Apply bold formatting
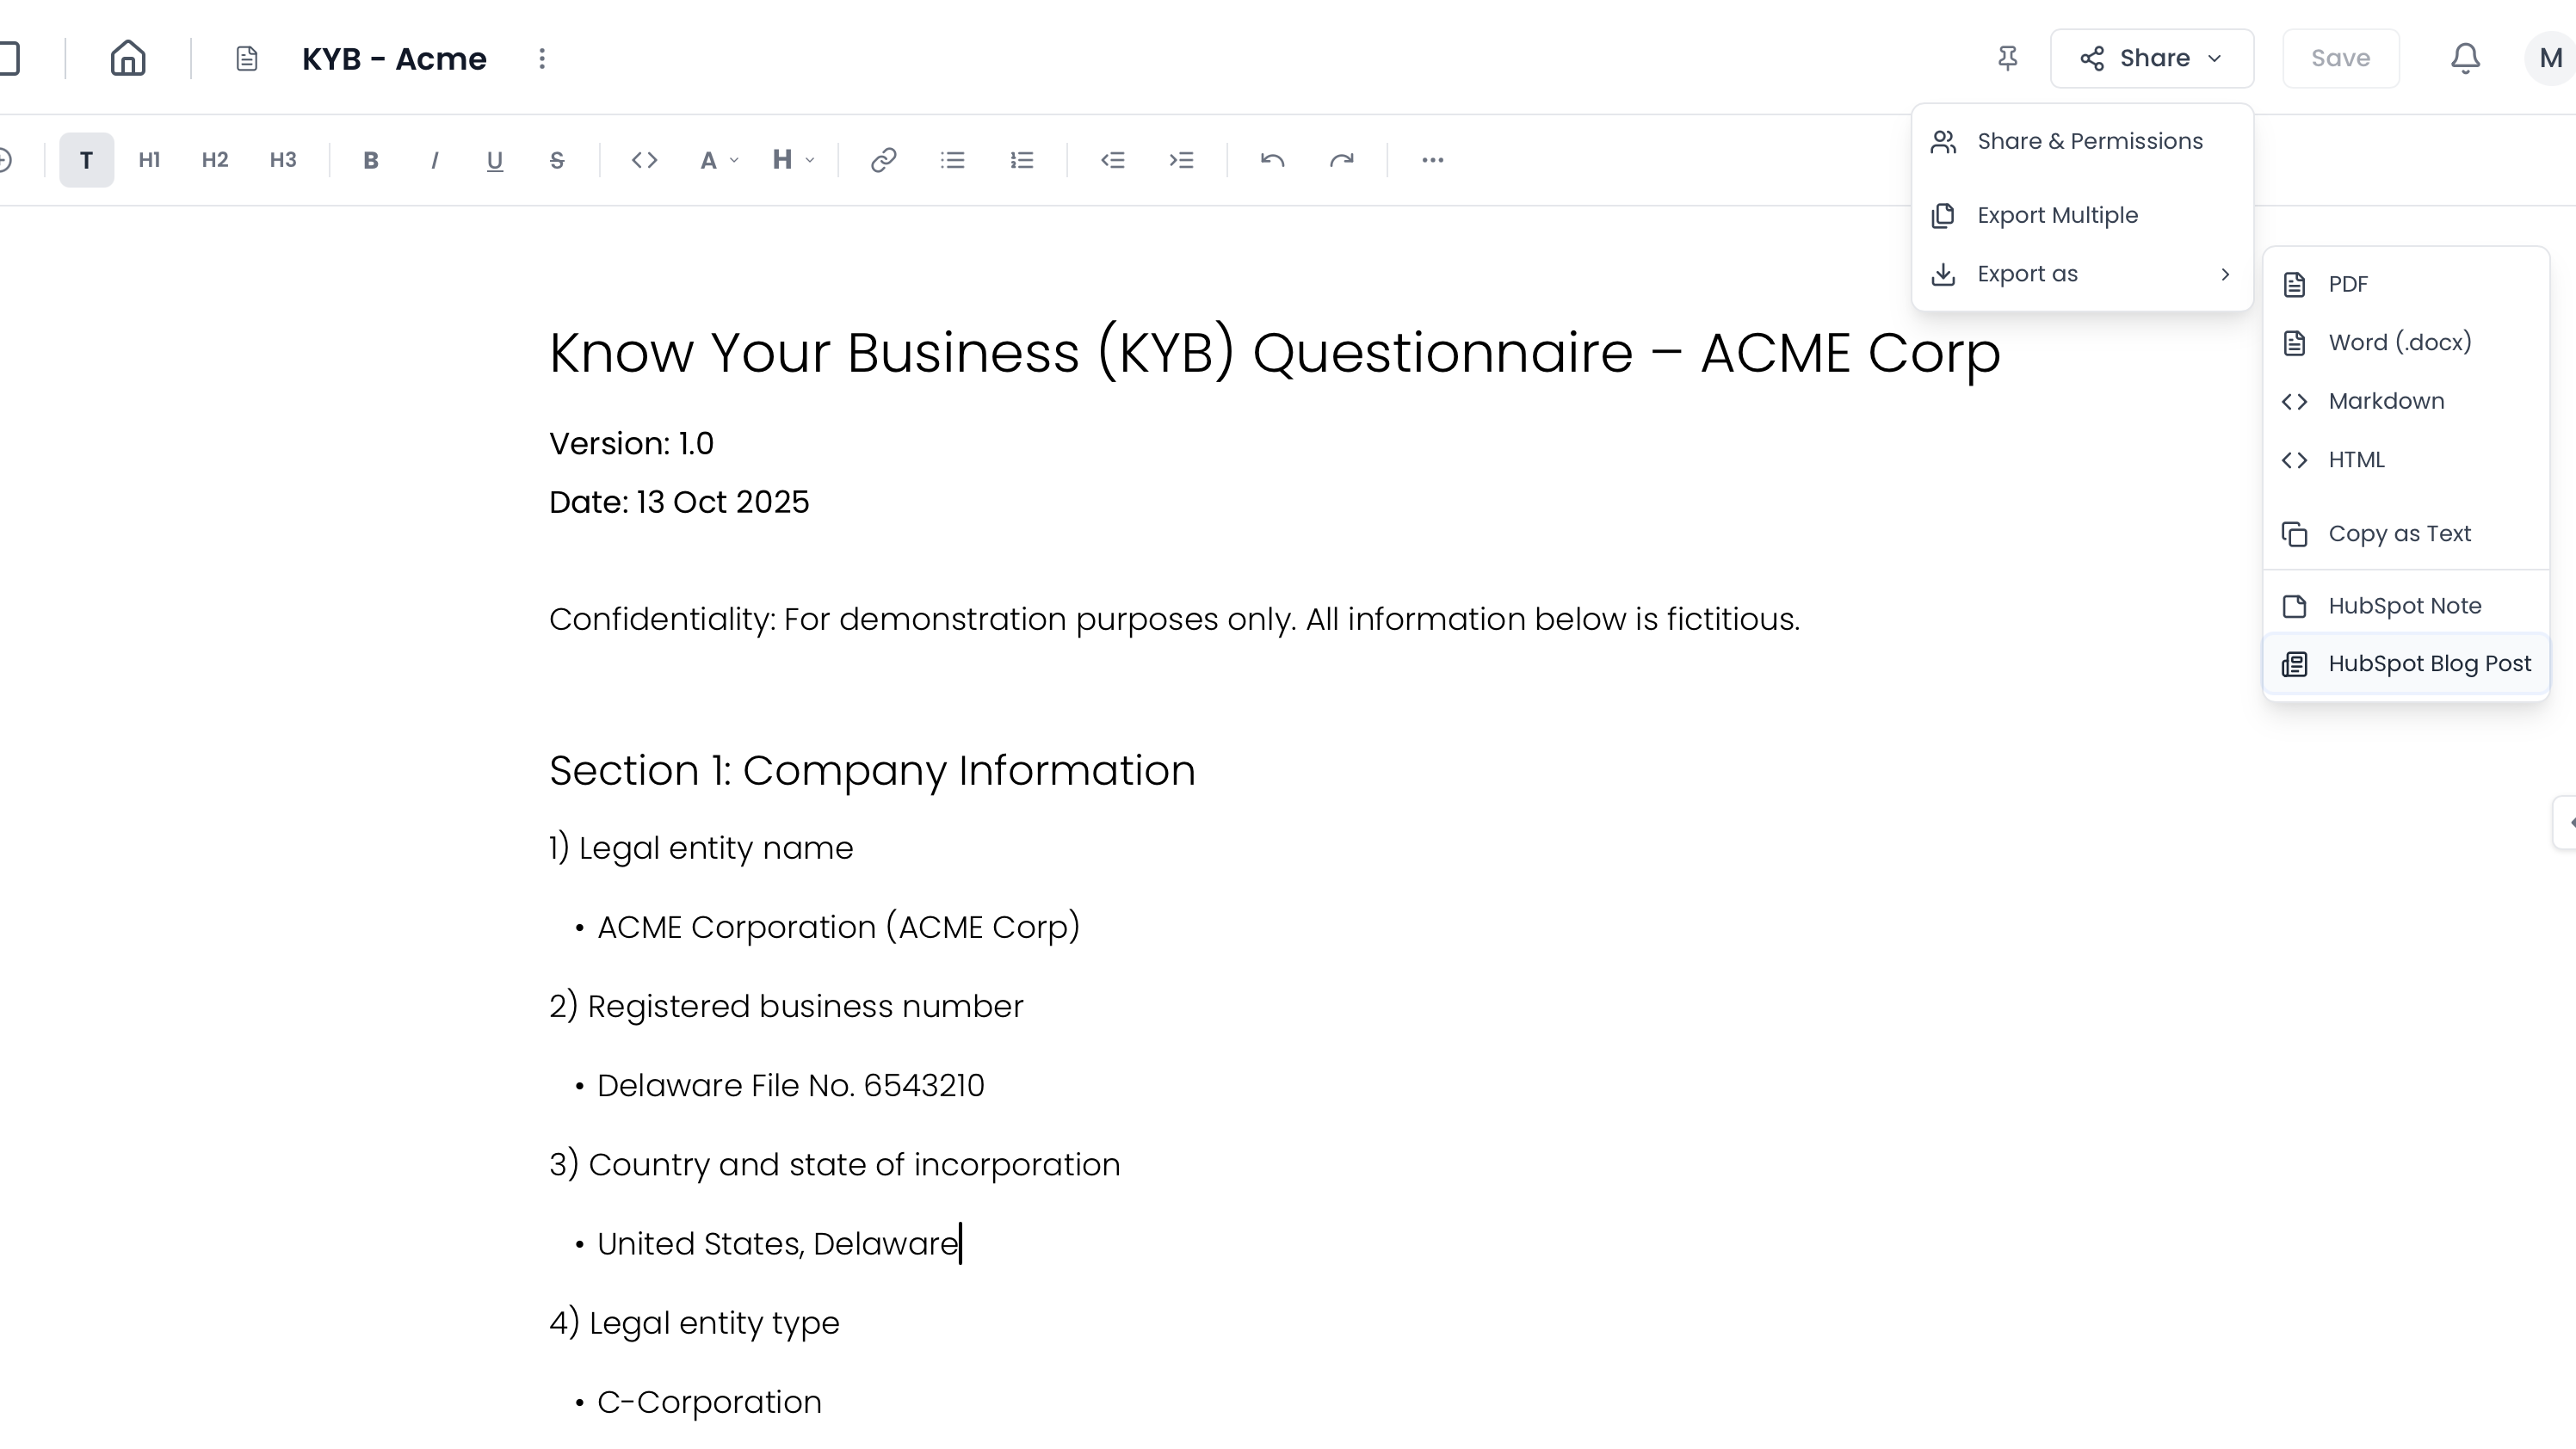 click(370, 160)
